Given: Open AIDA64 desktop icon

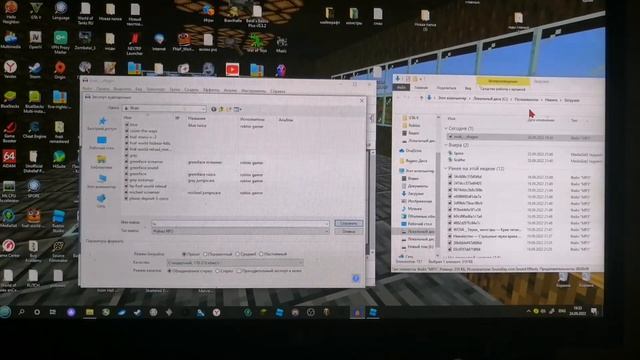Looking at the screenshot, I should pyautogui.click(x=9, y=159).
